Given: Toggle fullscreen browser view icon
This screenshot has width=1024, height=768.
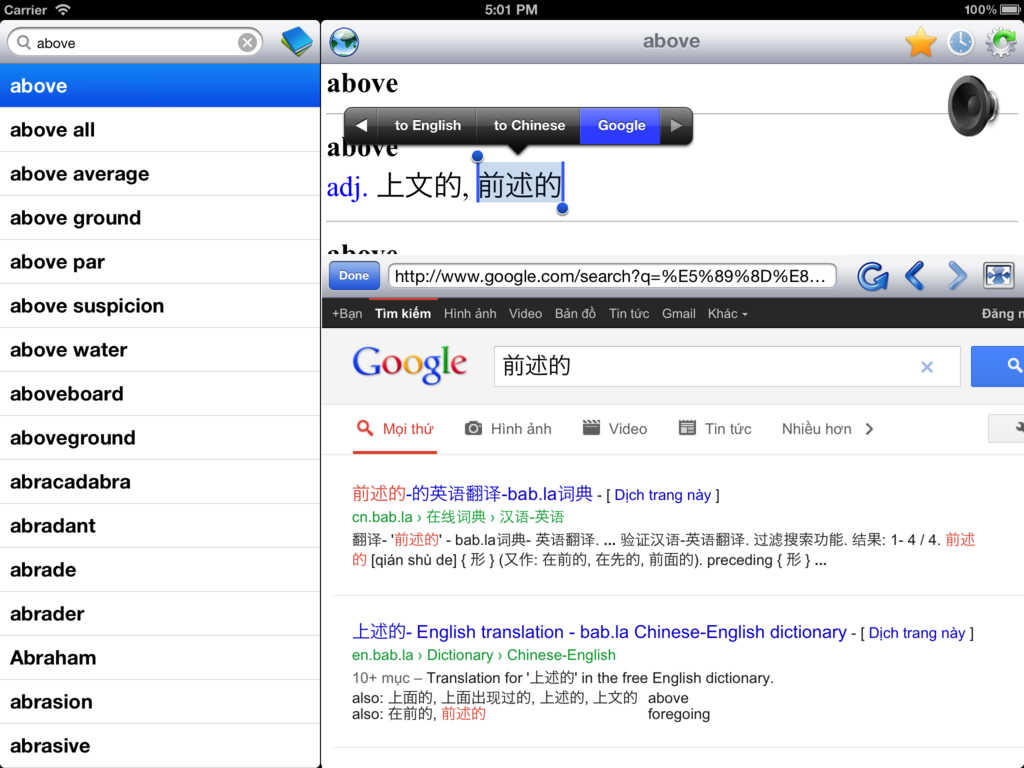Looking at the screenshot, I should point(999,276).
